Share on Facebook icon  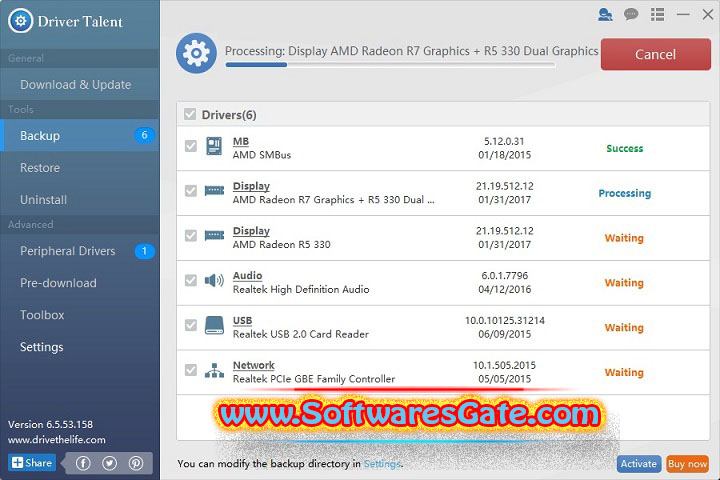coord(83,463)
